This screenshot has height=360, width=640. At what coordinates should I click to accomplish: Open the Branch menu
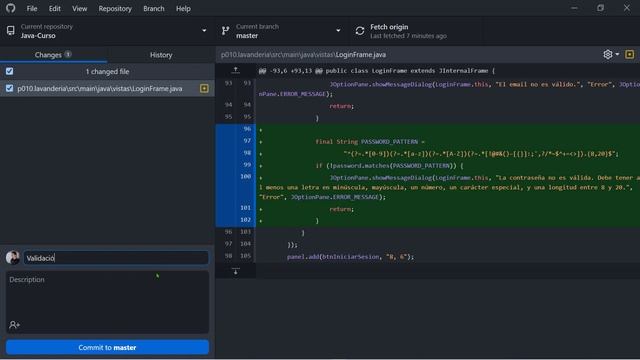154,9
